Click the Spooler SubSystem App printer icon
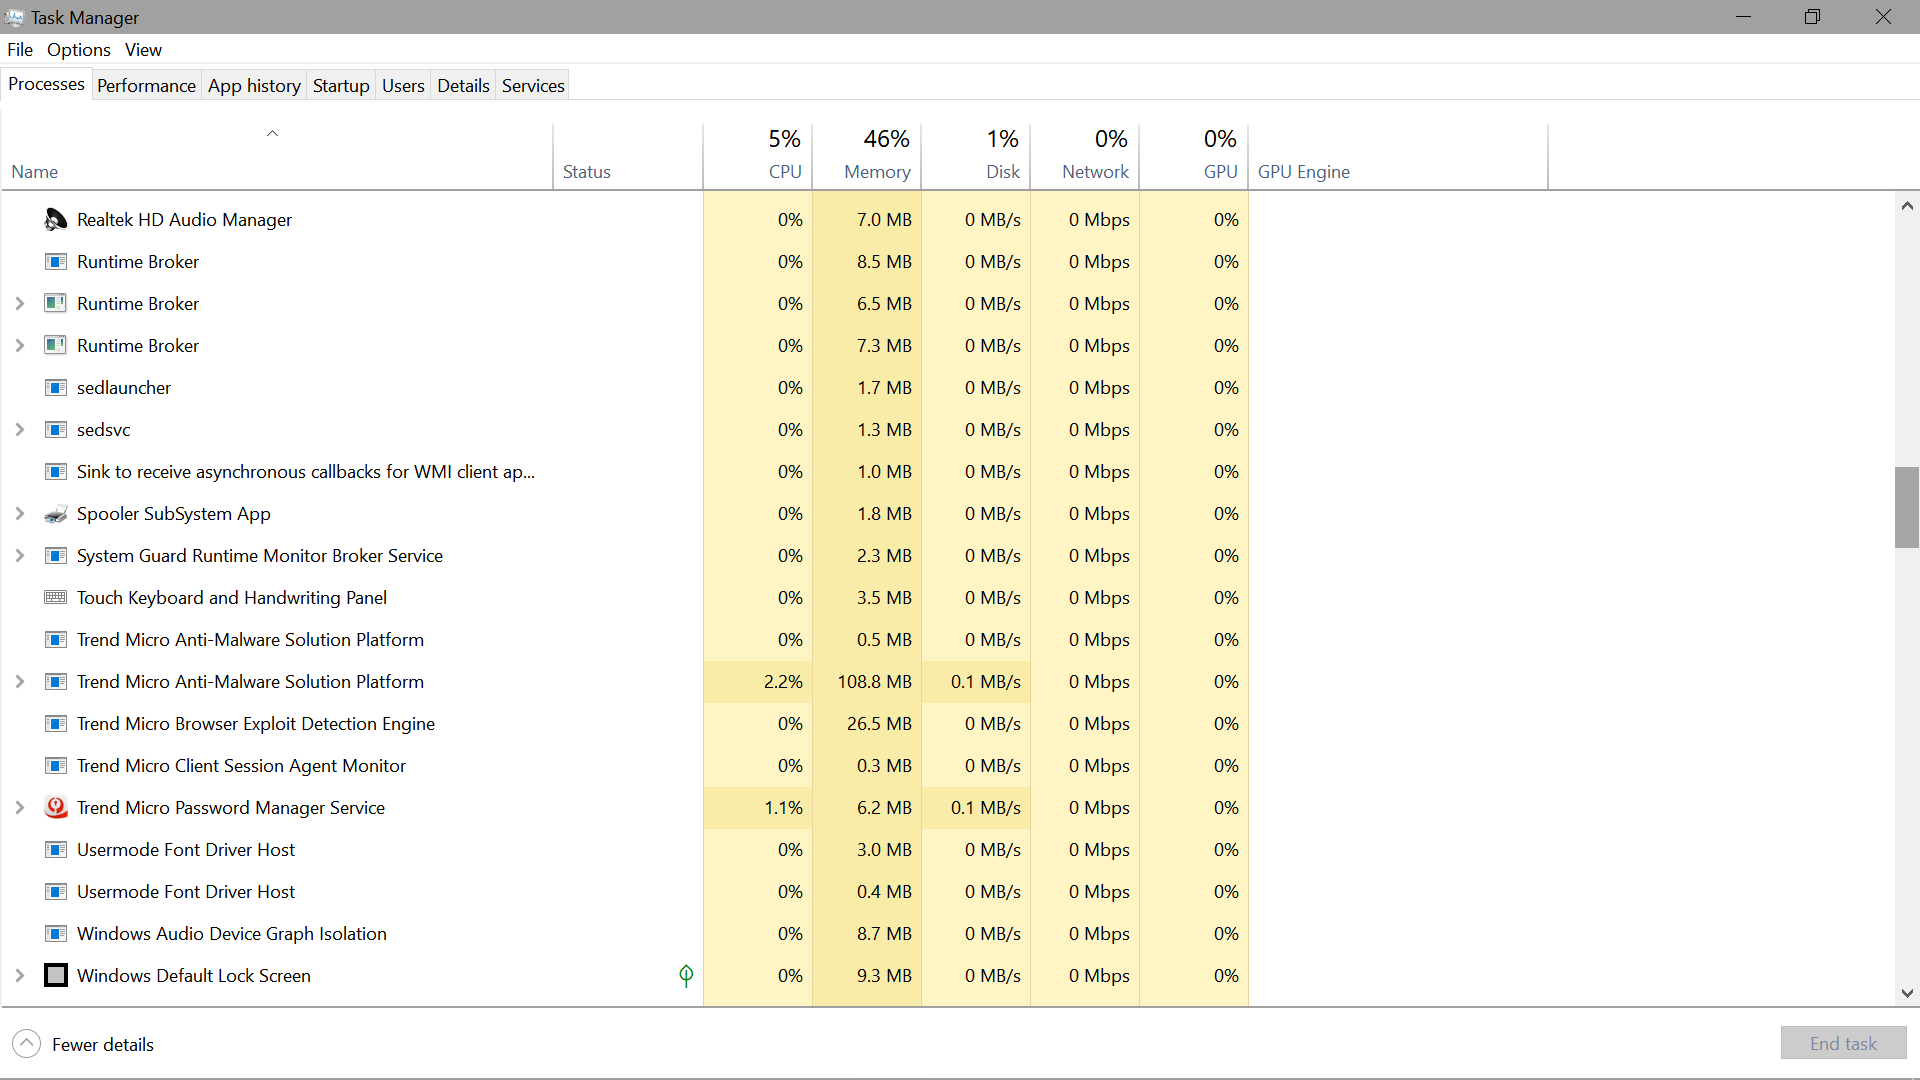Viewport: 1920px width, 1080px height. click(x=56, y=514)
